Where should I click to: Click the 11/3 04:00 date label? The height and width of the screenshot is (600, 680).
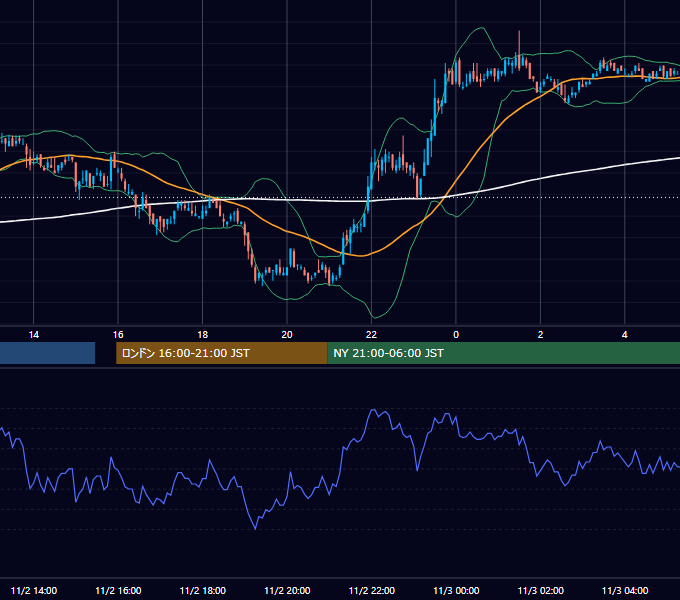(x=625, y=590)
